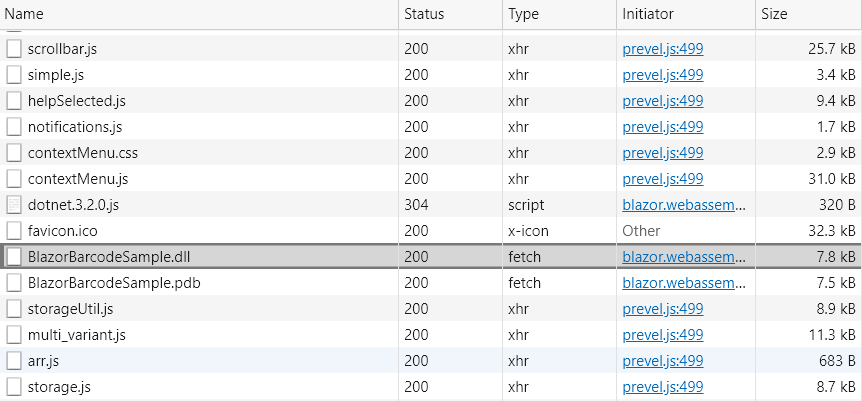862x401 pixels.
Task: Sort by the Initiator column header
Action: (x=648, y=15)
